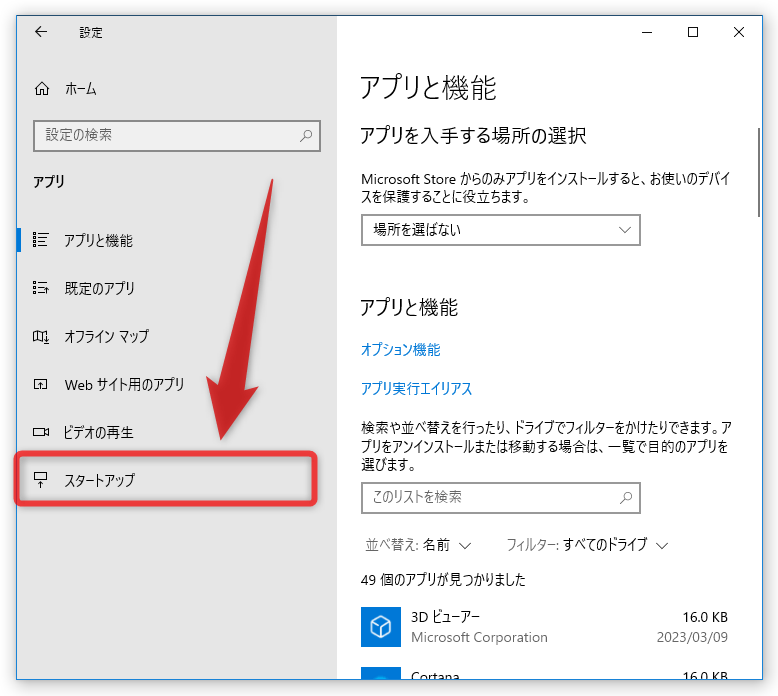
Task: Open 並べ替え: 名前 sort dropdown
Action: coord(418,545)
